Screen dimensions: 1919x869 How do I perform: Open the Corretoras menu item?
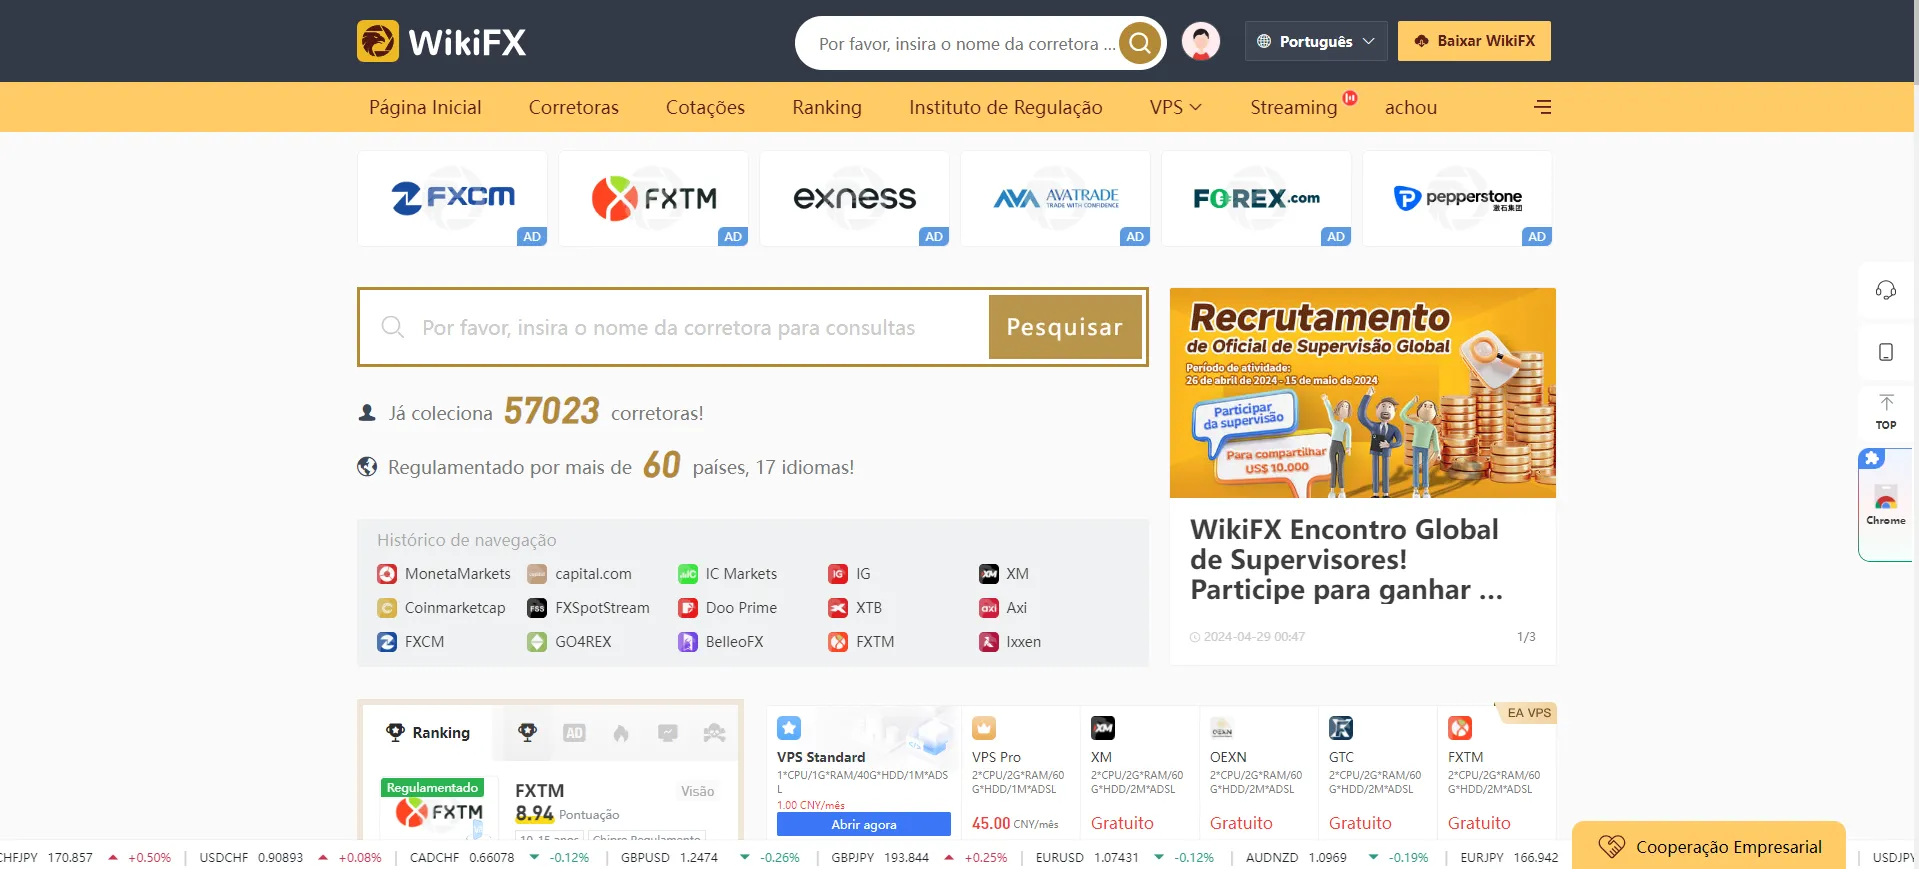[574, 107]
